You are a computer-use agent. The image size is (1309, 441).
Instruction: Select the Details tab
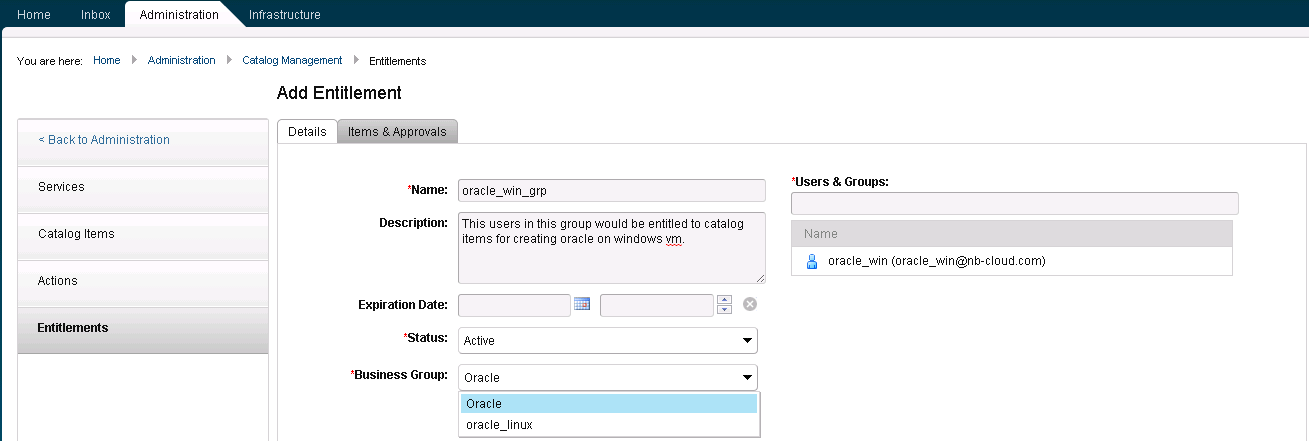[x=307, y=132]
